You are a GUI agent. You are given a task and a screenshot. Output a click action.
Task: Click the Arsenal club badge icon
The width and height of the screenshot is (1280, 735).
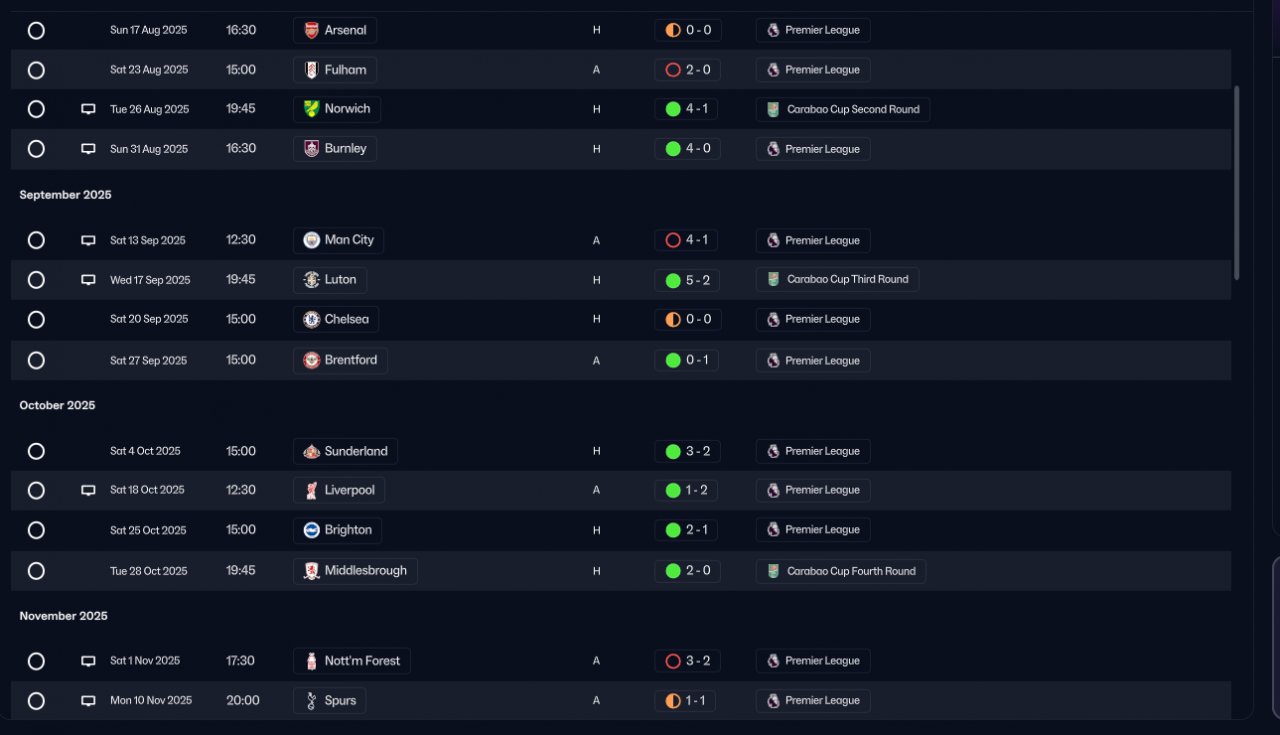pos(312,30)
